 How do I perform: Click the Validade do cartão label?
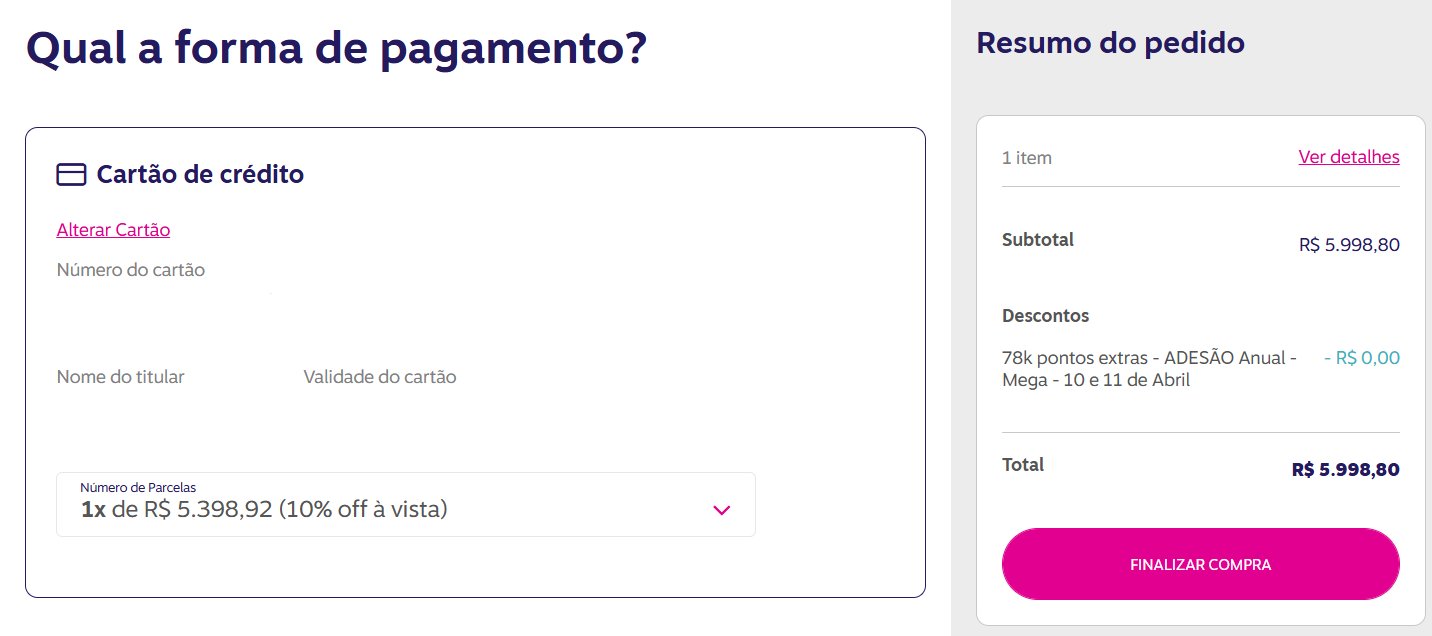(380, 377)
